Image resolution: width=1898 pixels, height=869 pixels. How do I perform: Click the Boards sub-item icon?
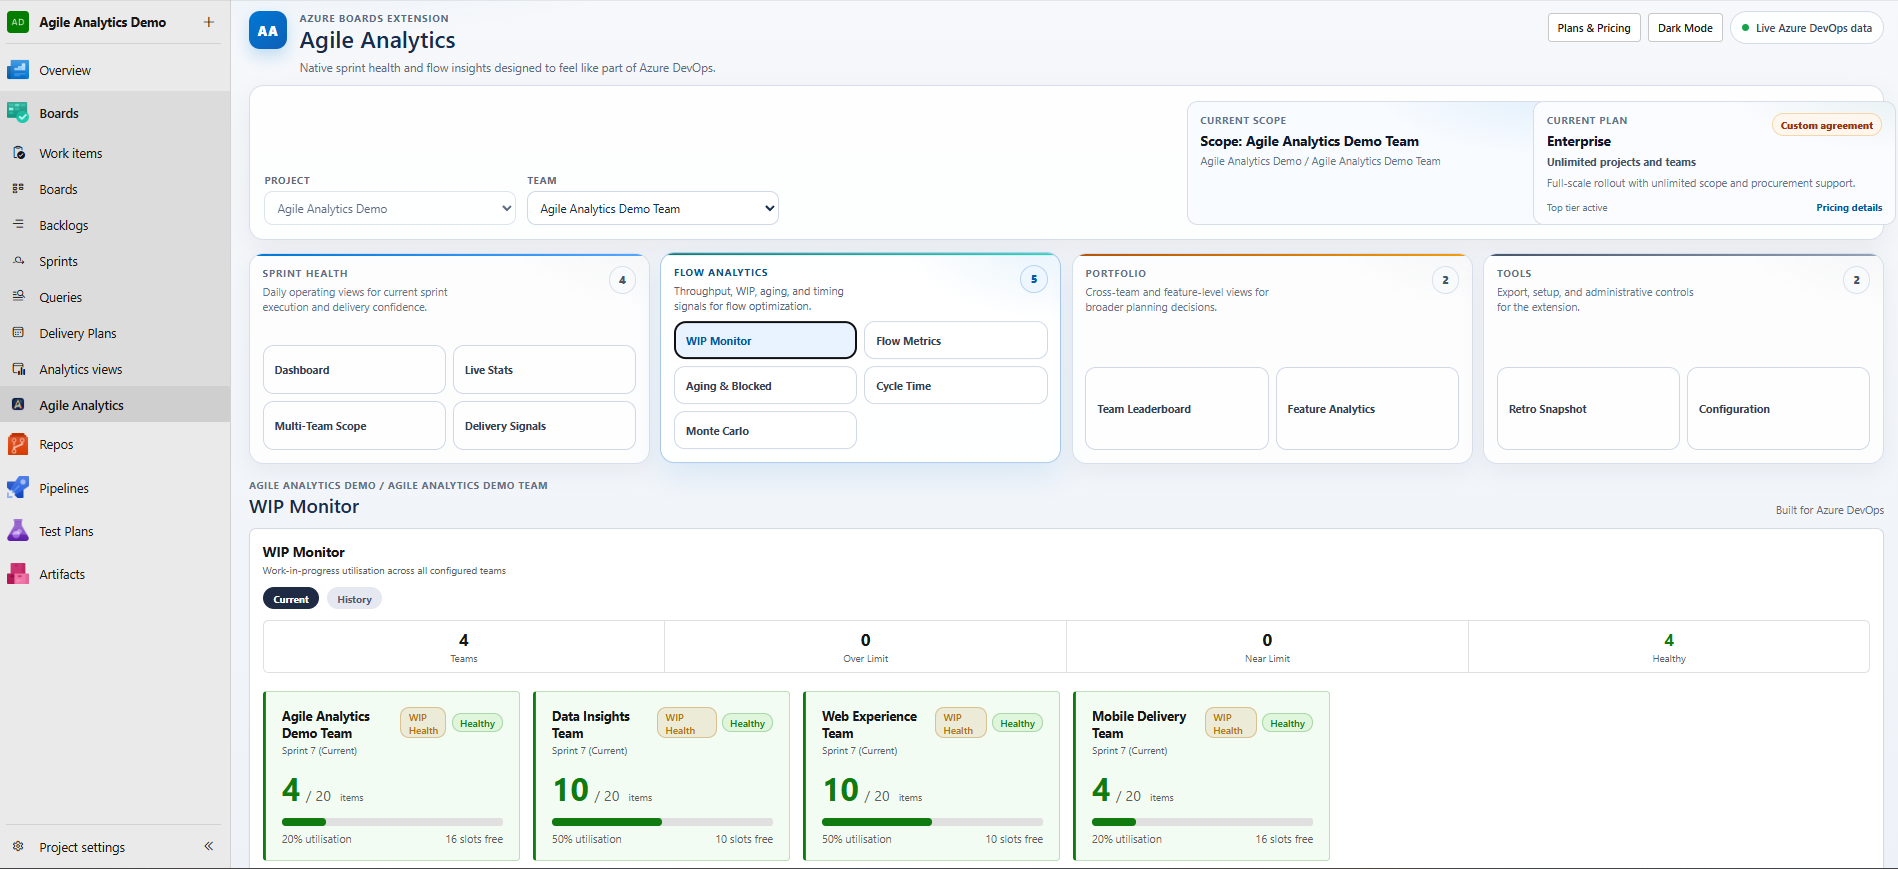[x=18, y=189]
